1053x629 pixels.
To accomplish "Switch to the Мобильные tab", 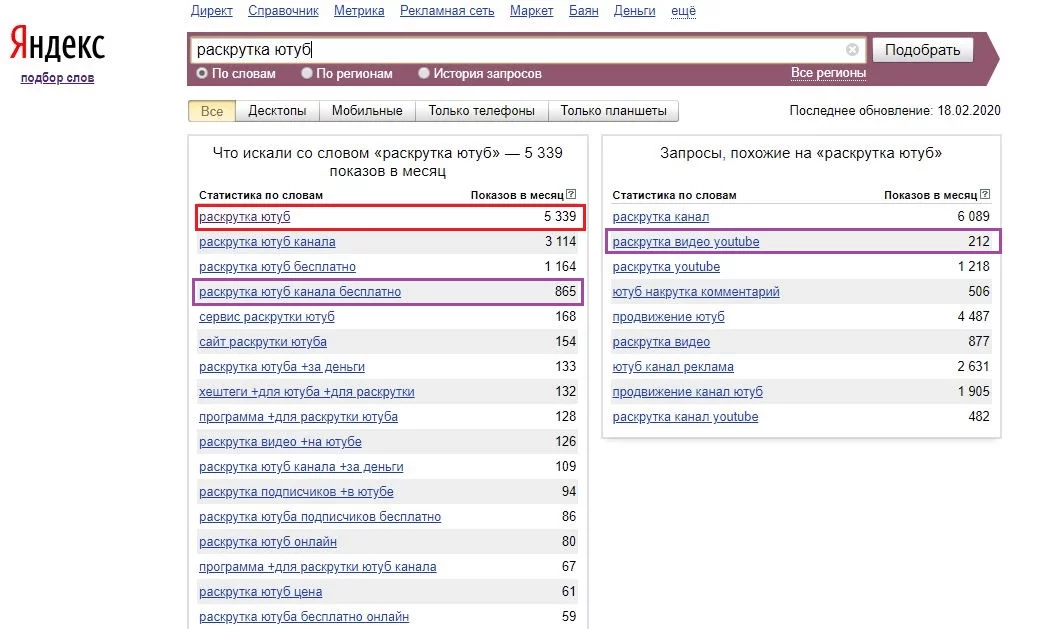I will pos(367,111).
